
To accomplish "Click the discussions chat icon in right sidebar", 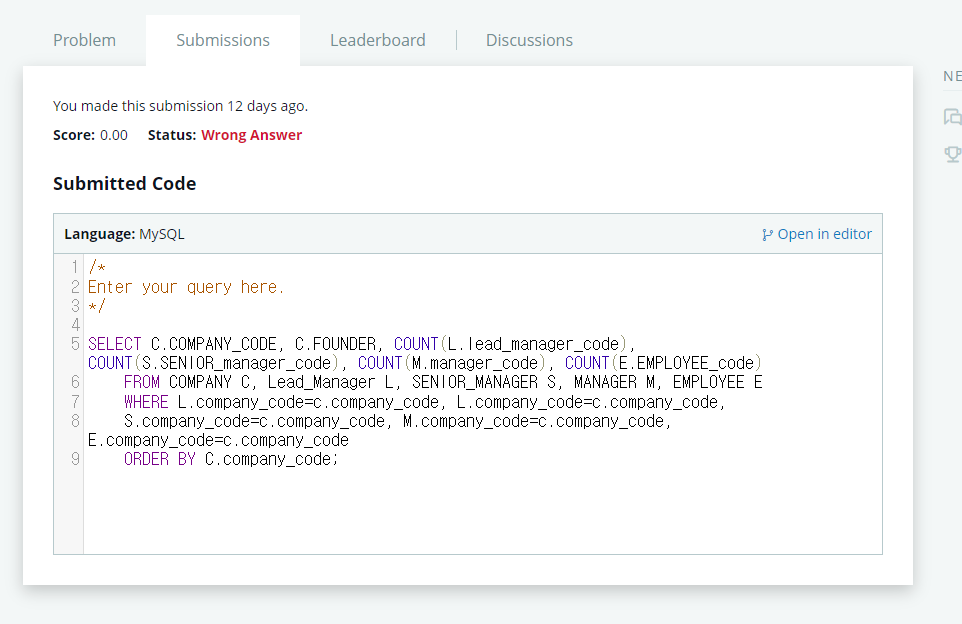I will (952, 116).
